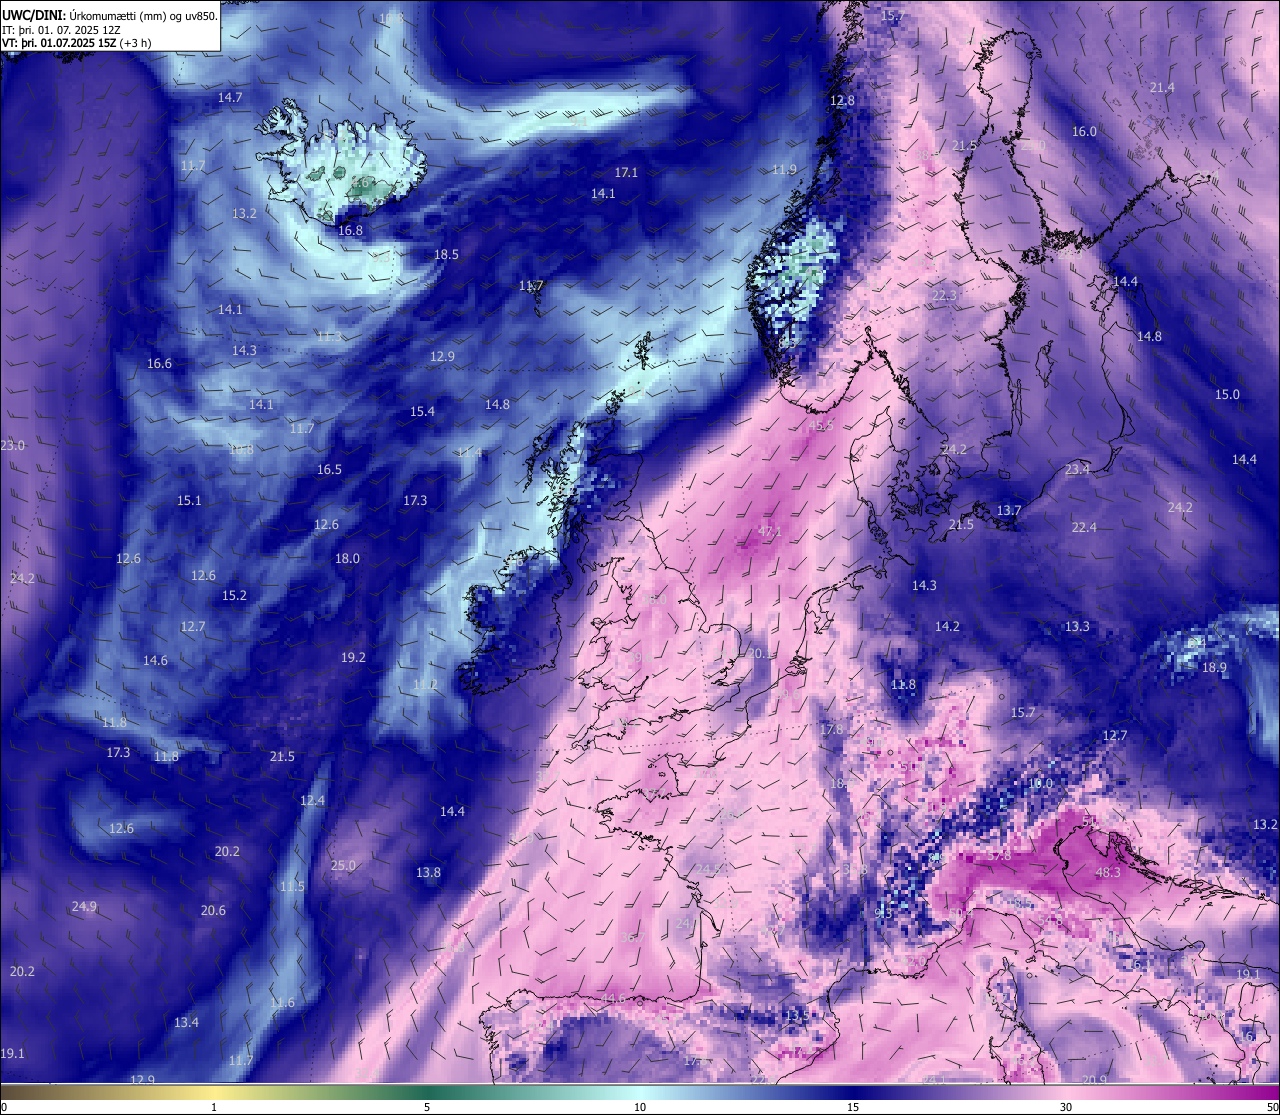
Task: Click the value 23.0 at the left edge
Action: coord(13,446)
